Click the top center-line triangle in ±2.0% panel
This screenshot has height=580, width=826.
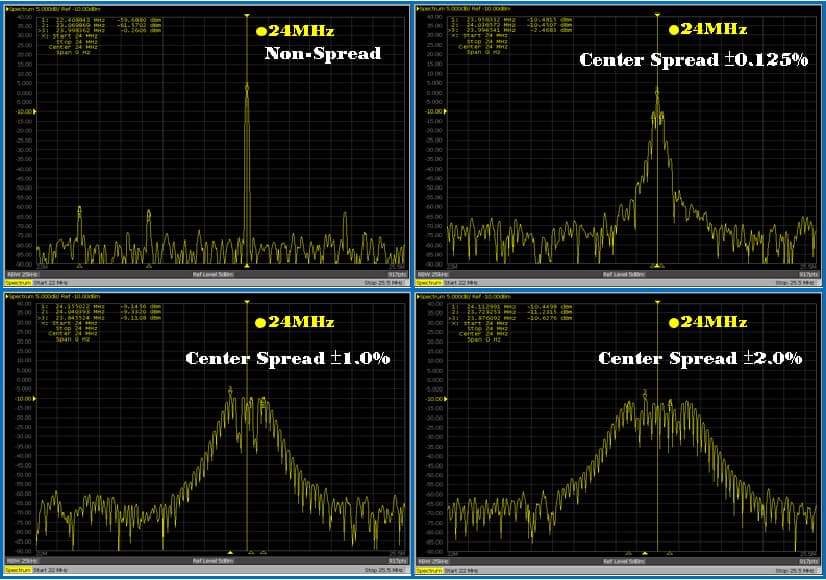657,302
